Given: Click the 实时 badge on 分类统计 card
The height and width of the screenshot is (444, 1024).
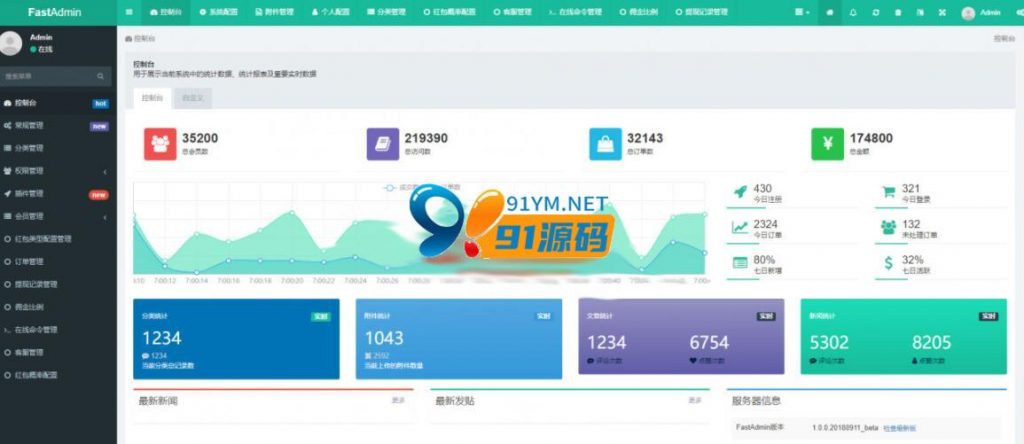Looking at the screenshot, I should tap(321, 317).
